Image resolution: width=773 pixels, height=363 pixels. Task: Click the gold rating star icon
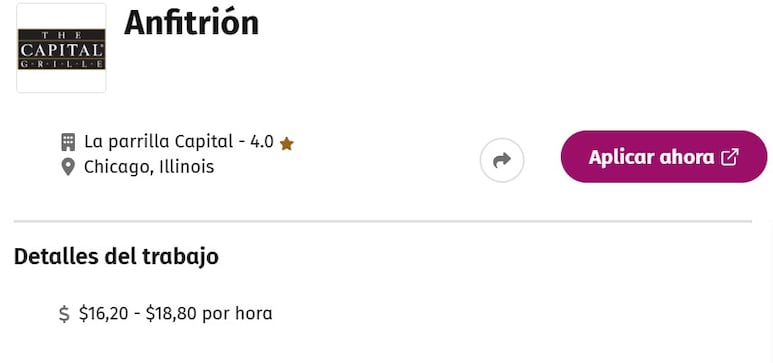point(286,144)
